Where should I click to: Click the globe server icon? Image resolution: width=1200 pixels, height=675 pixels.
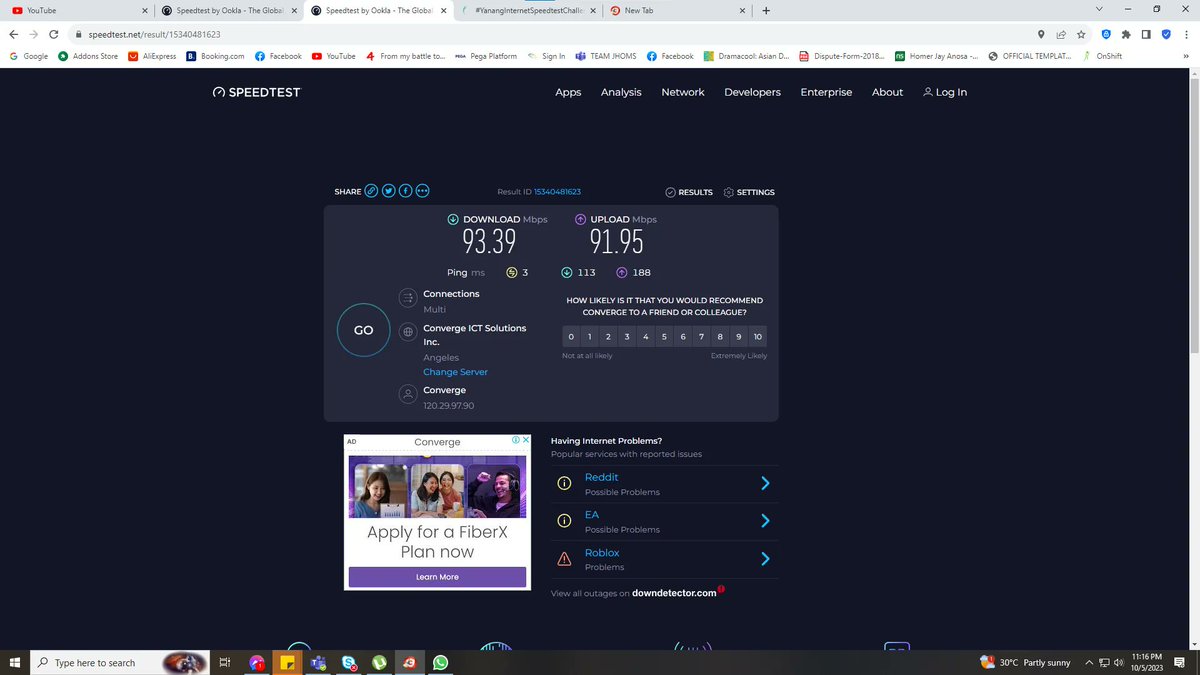[x=407, y=333]
